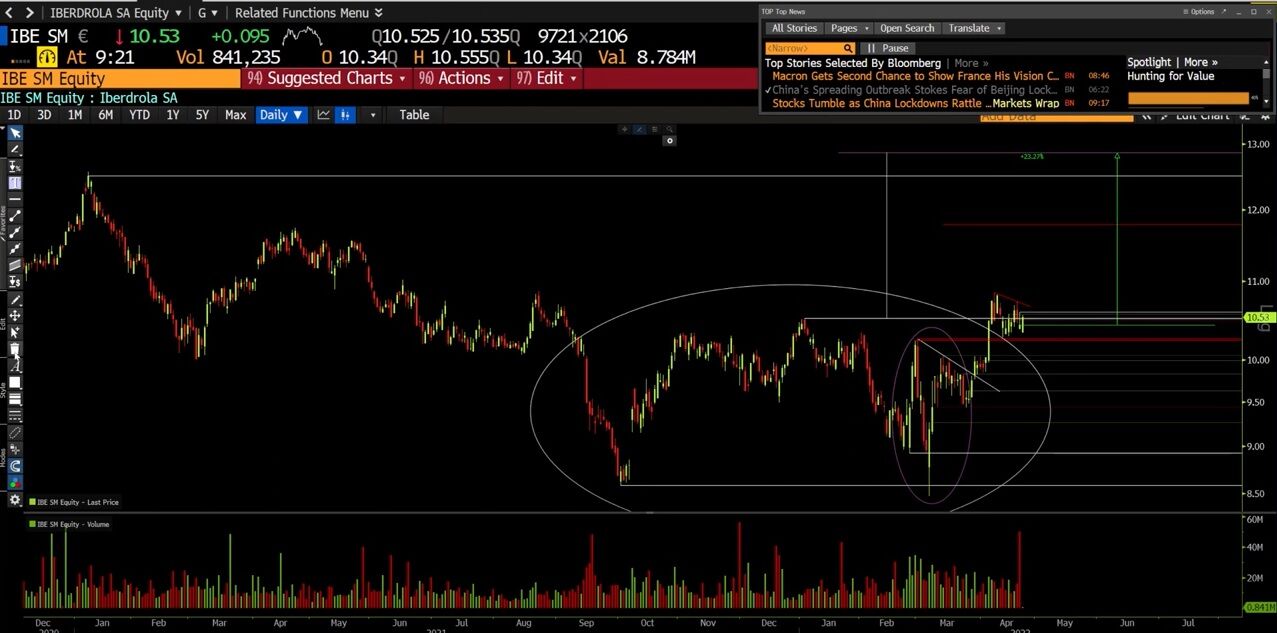Open More top stories link
The image size is (1277, 633).
(x=971, y=63)
